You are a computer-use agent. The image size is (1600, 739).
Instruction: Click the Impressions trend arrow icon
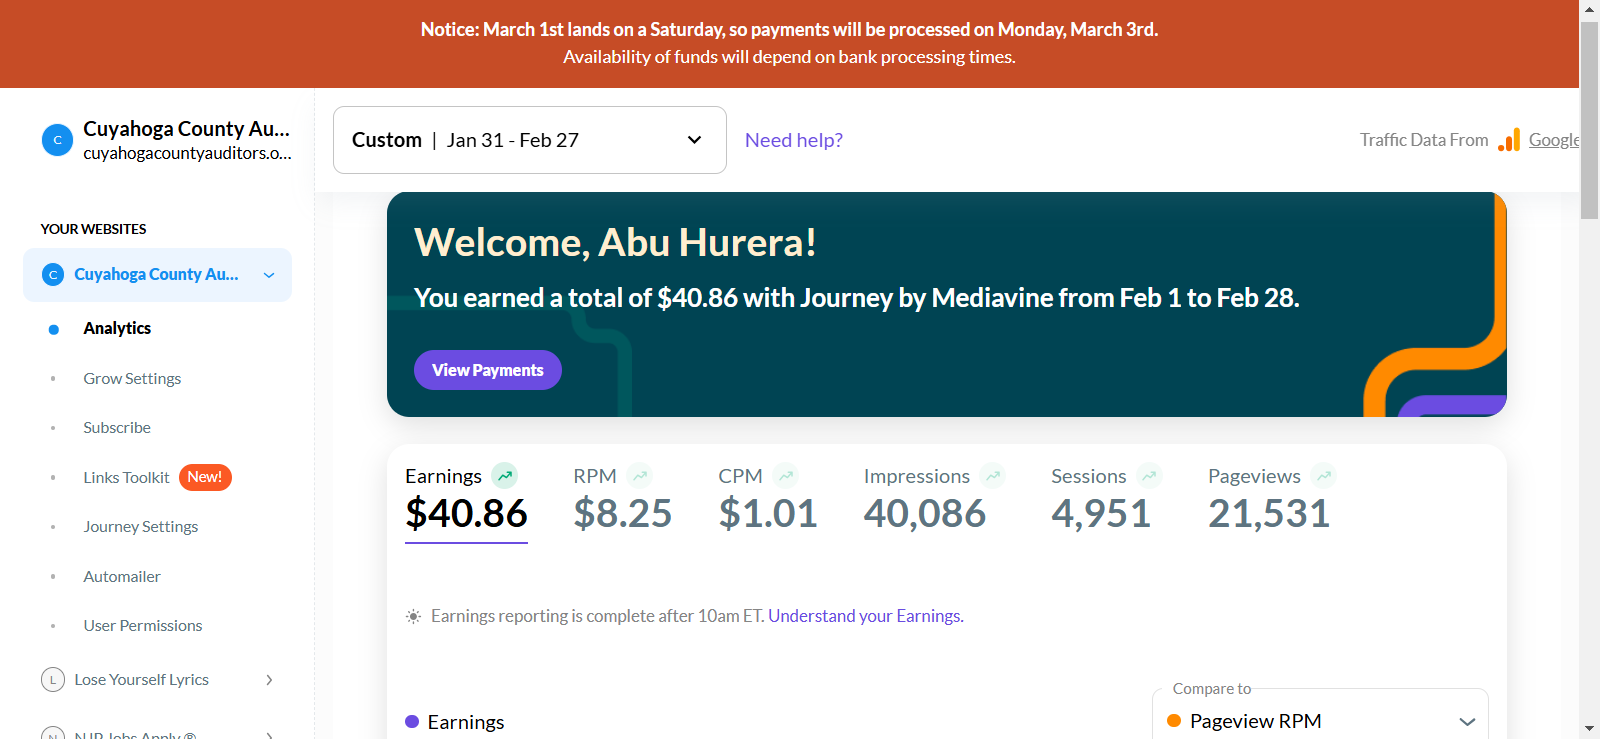(x=993, y=476)
